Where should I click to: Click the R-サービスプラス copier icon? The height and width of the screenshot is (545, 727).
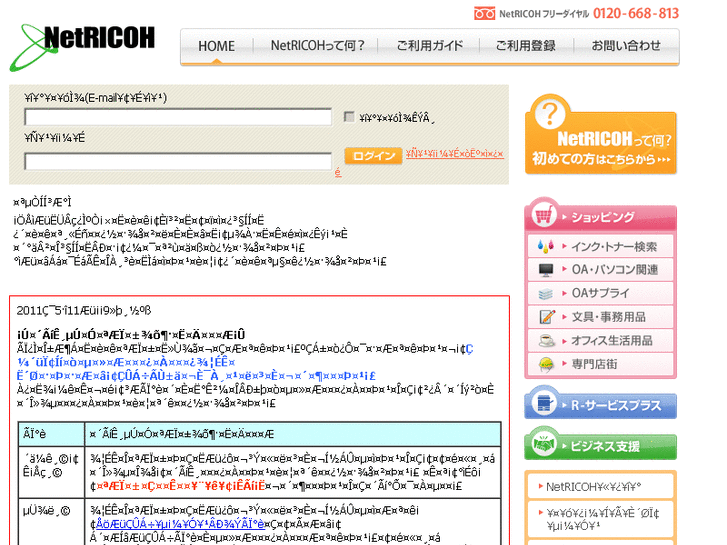(544, 403)
